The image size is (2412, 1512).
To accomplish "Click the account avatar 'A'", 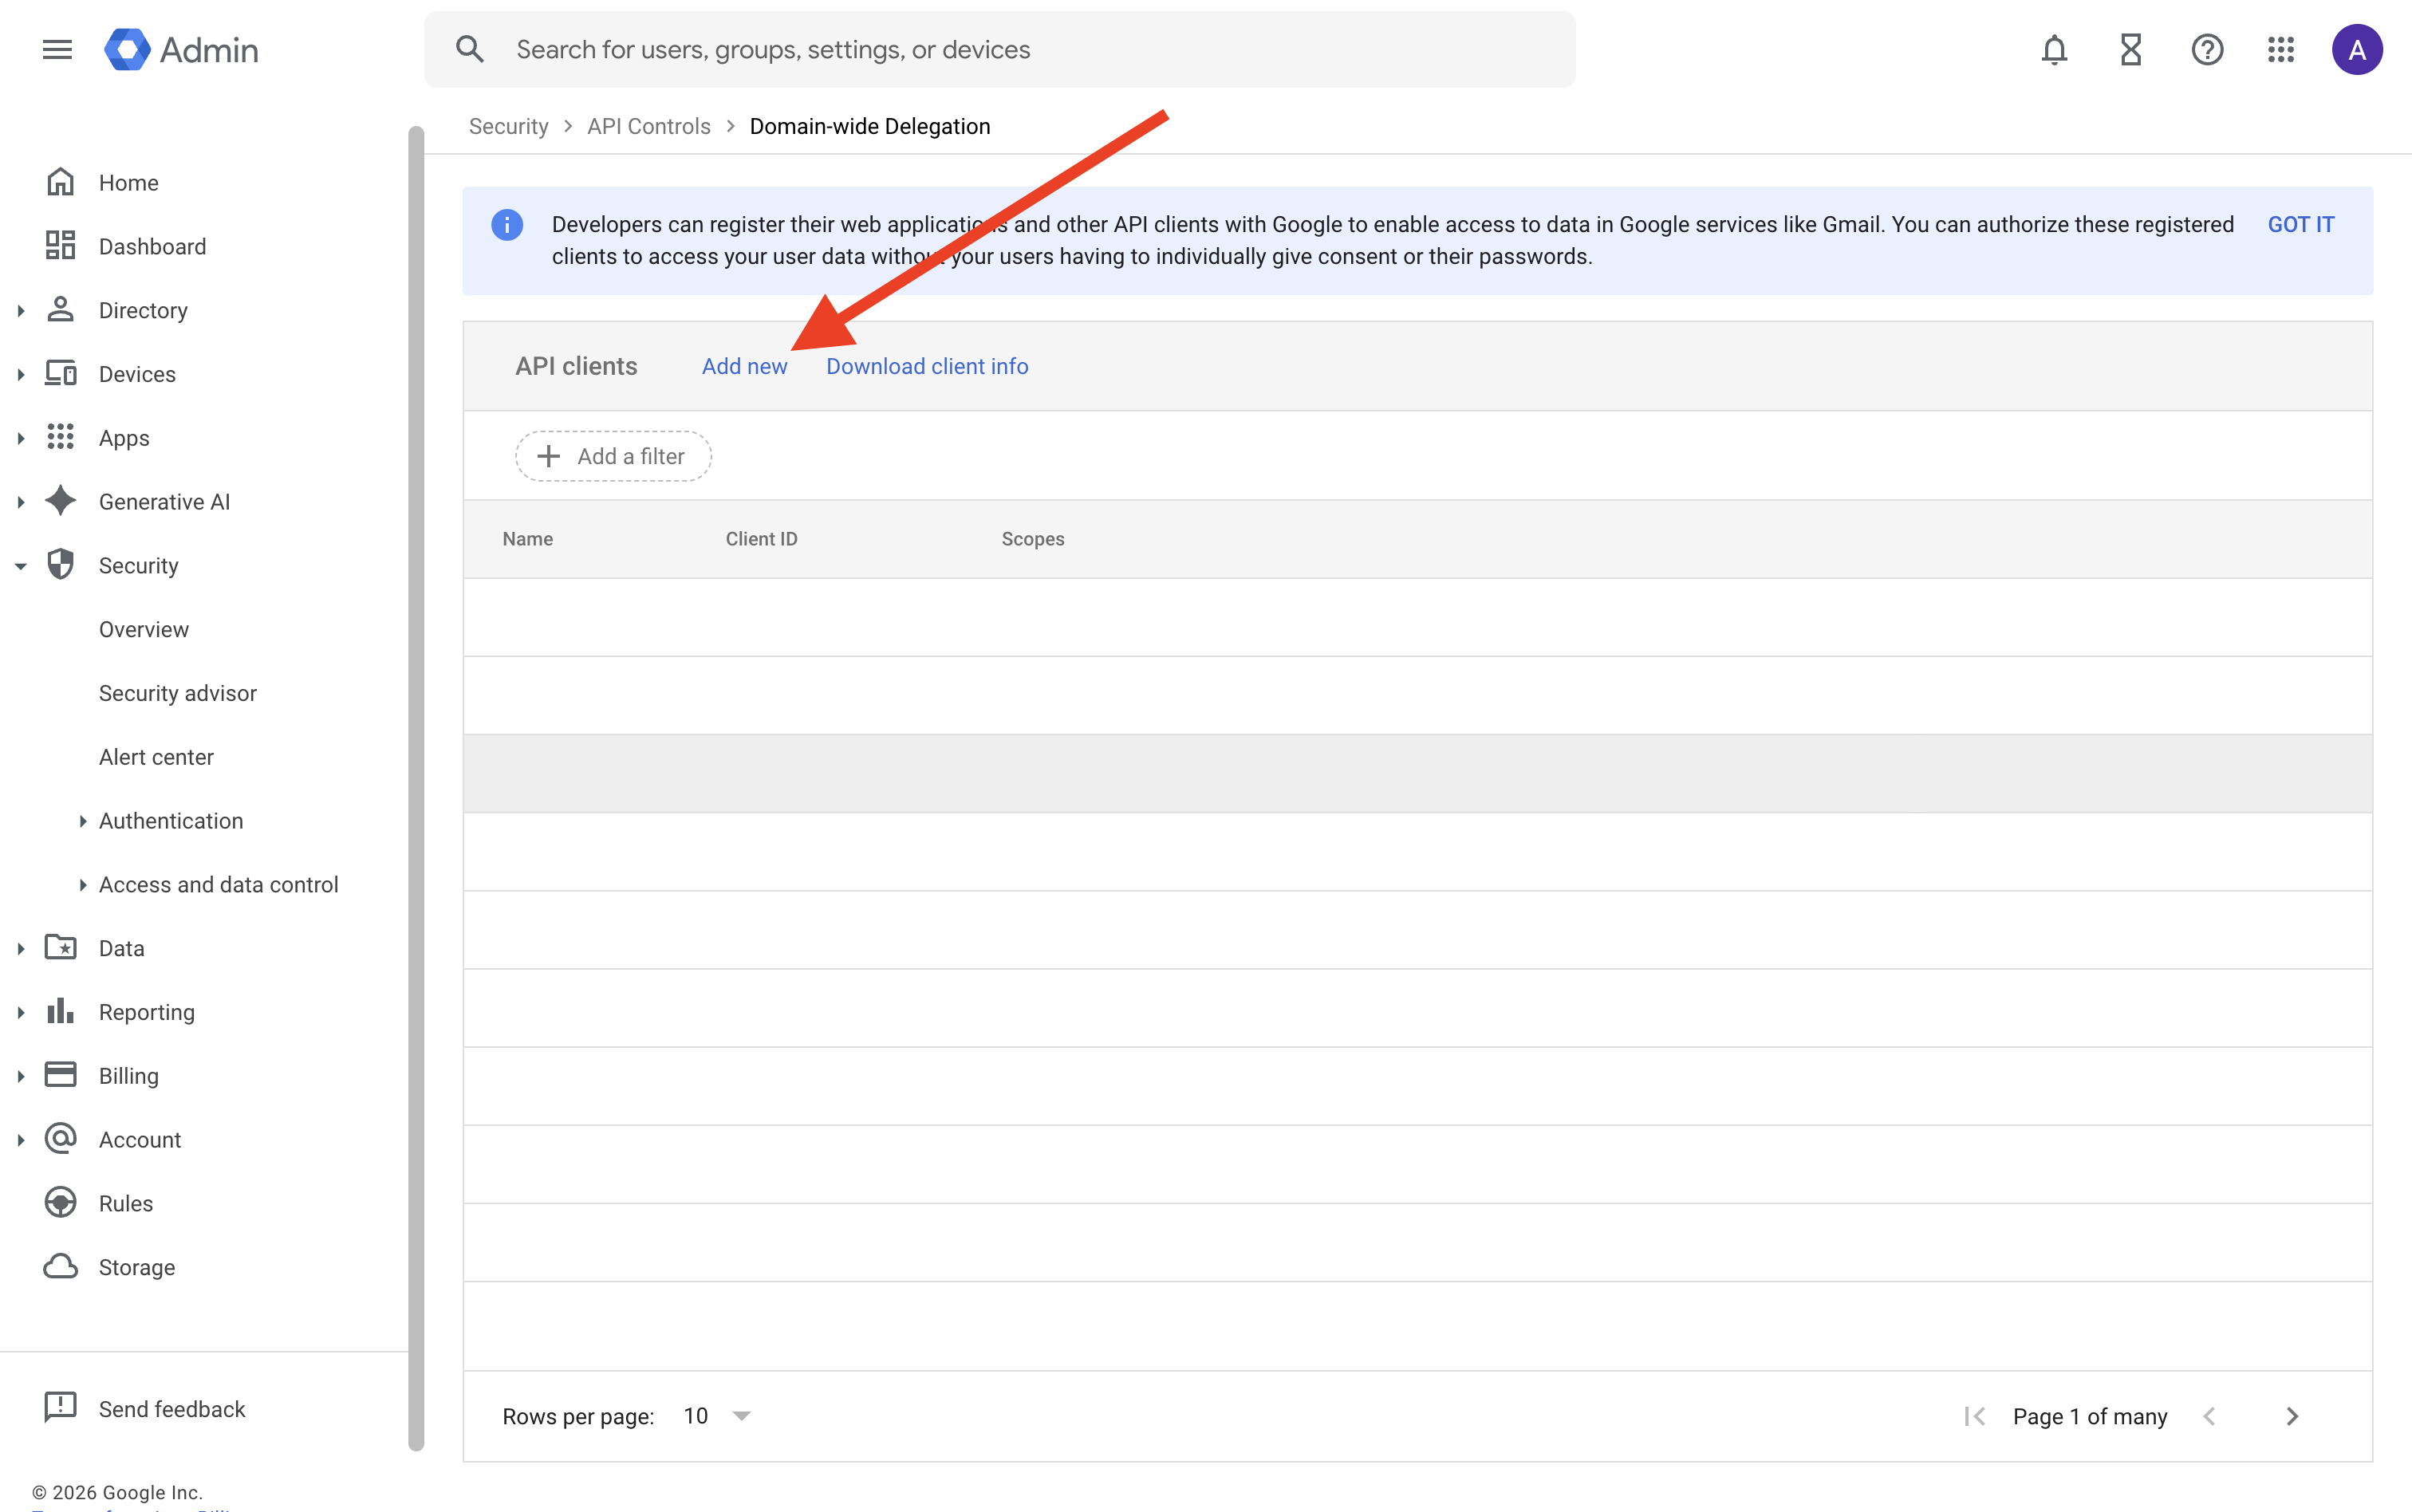I will 2357,50.
